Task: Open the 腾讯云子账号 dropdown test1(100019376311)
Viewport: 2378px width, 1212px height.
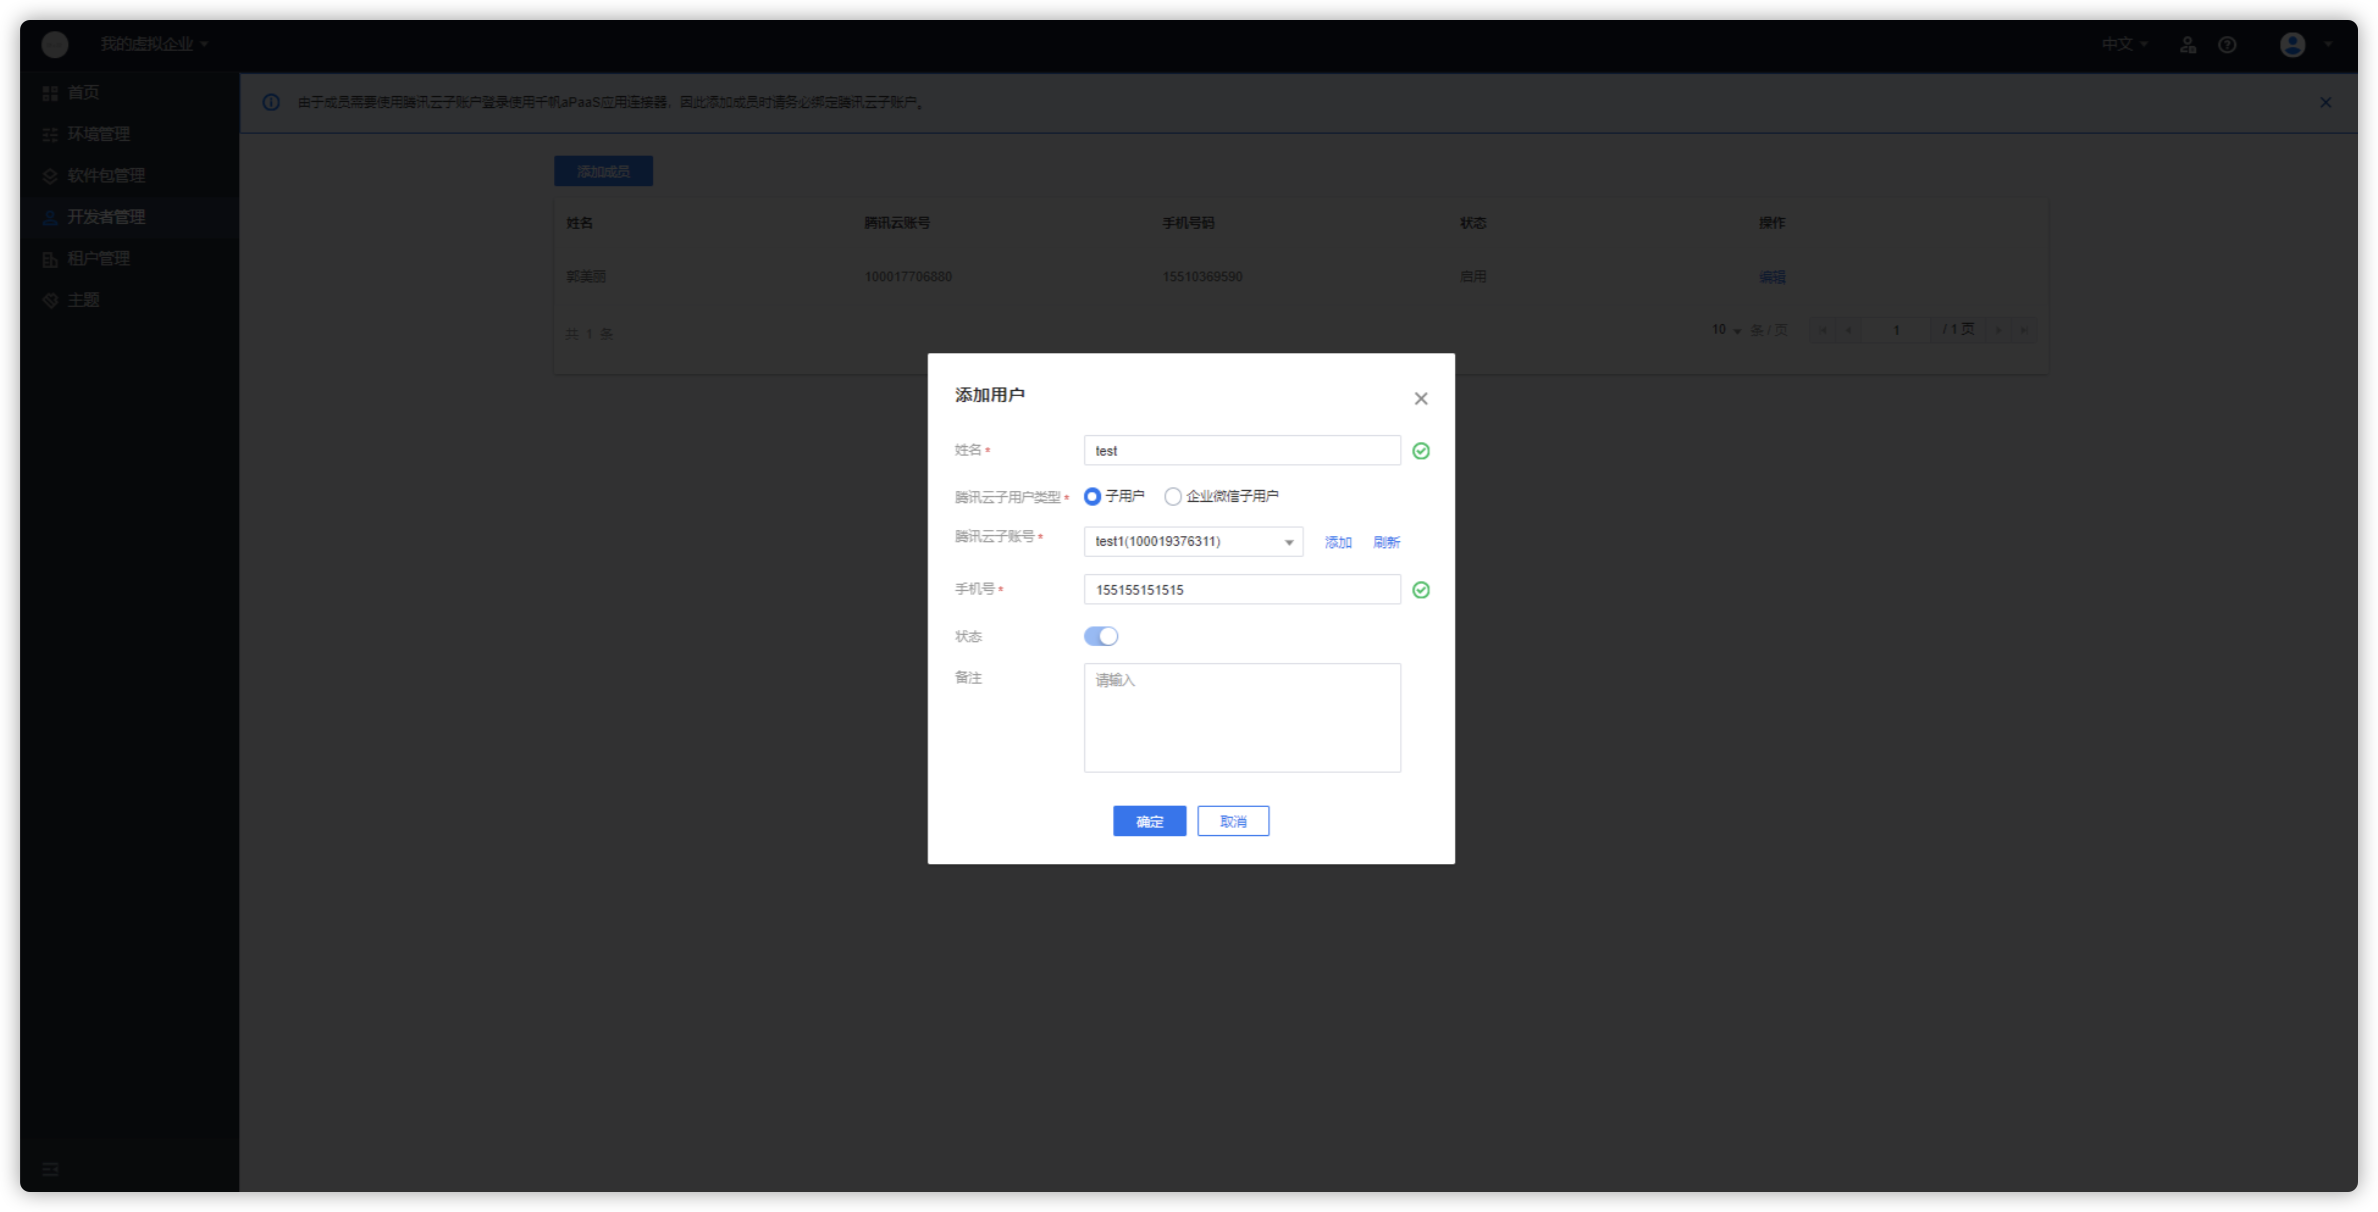Action: tap(1193, 541)
